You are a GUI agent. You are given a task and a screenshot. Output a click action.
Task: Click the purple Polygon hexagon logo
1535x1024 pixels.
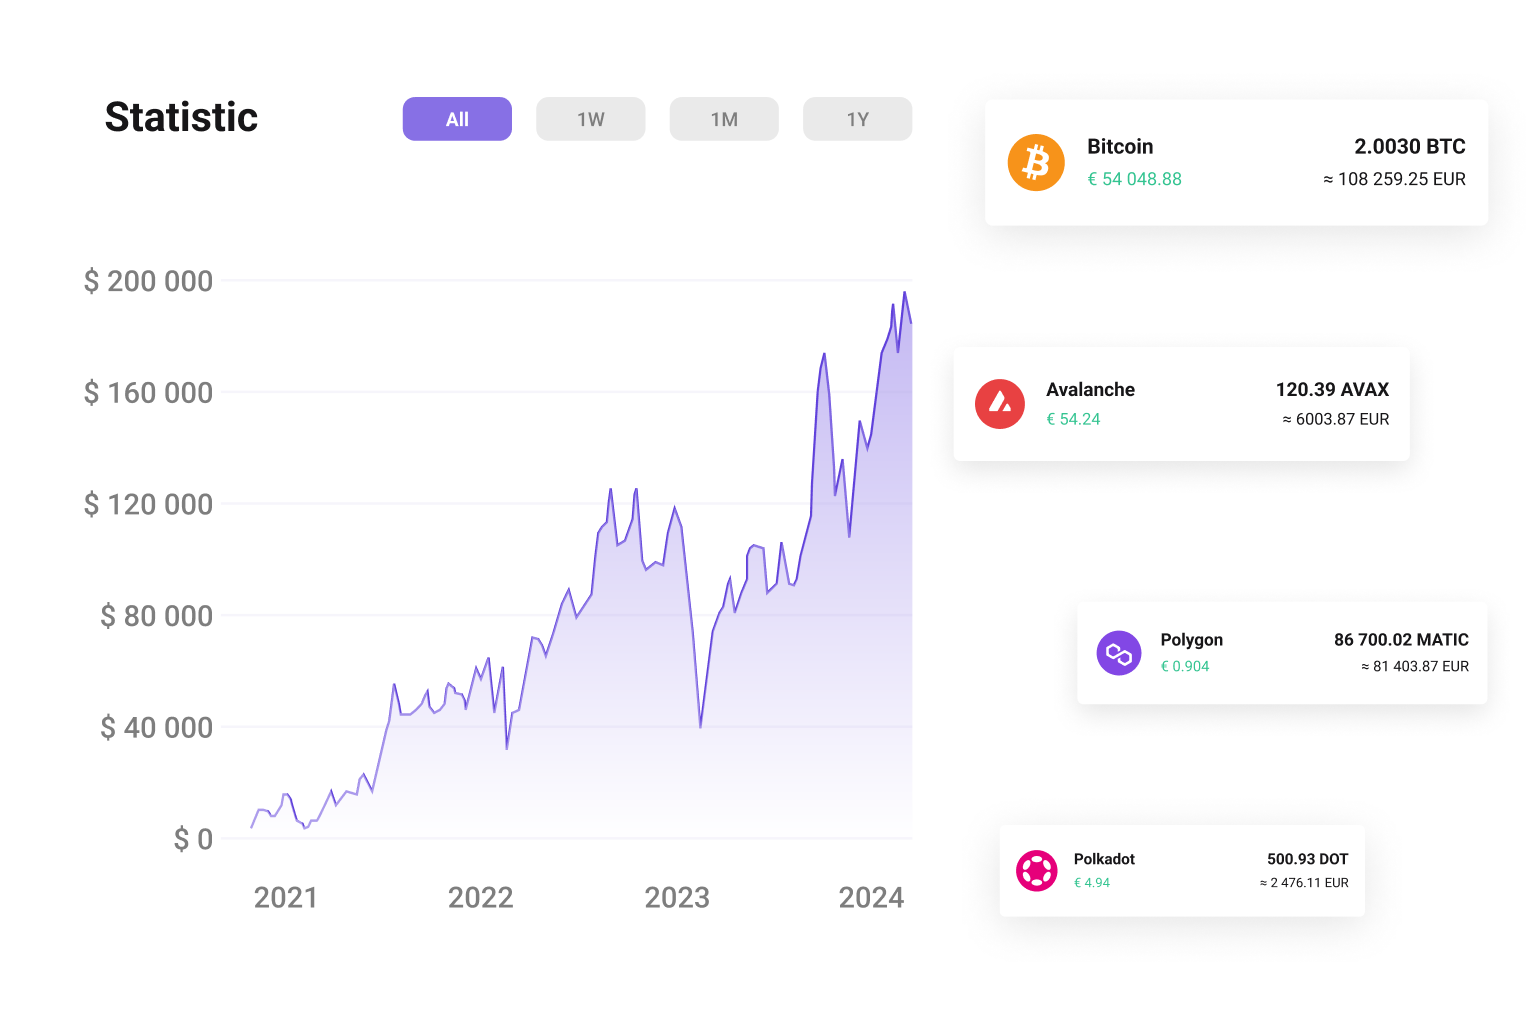[x=1119, y=652]
